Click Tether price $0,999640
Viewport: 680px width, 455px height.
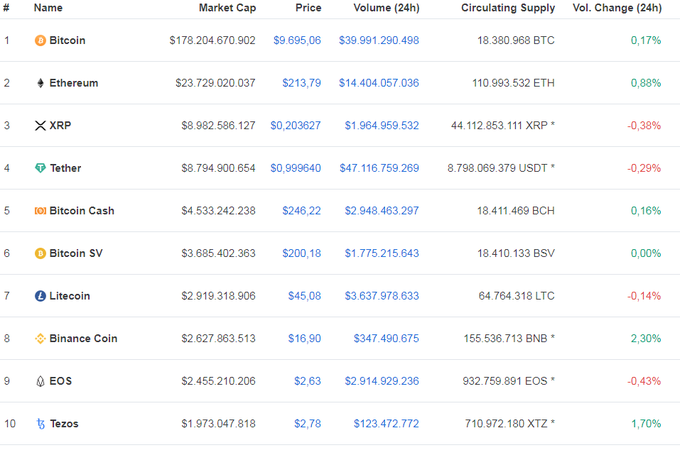click(296, 168)
